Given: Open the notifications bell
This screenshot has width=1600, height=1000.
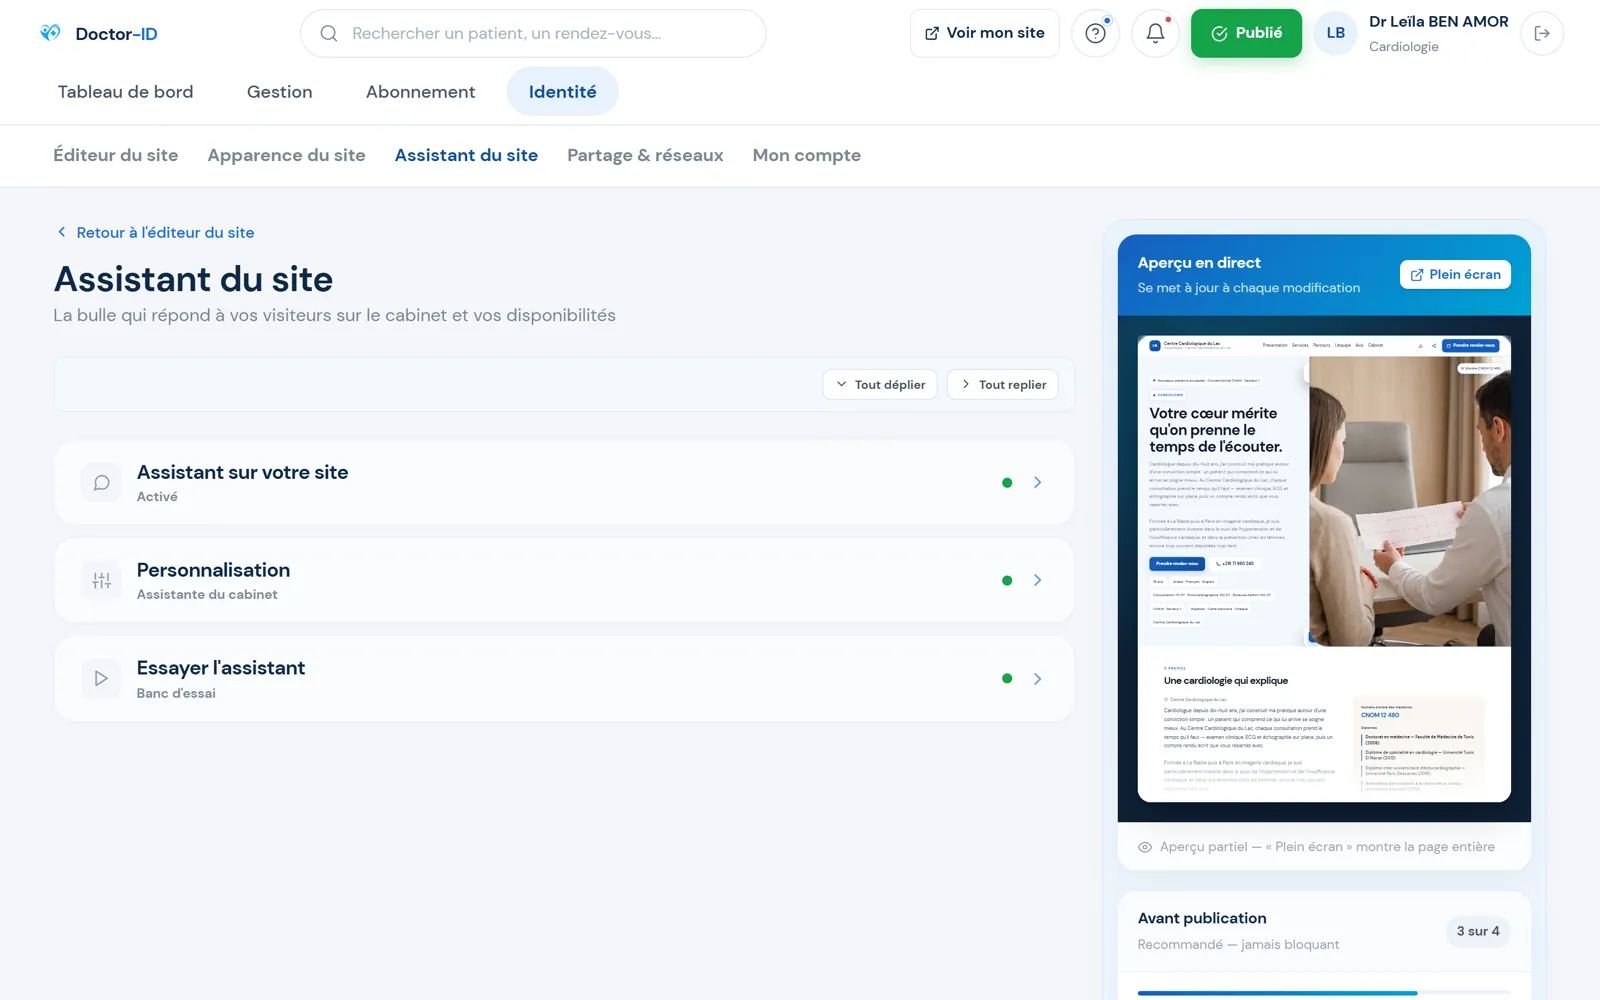Looking at the screenshot, I should point(1155,34).
